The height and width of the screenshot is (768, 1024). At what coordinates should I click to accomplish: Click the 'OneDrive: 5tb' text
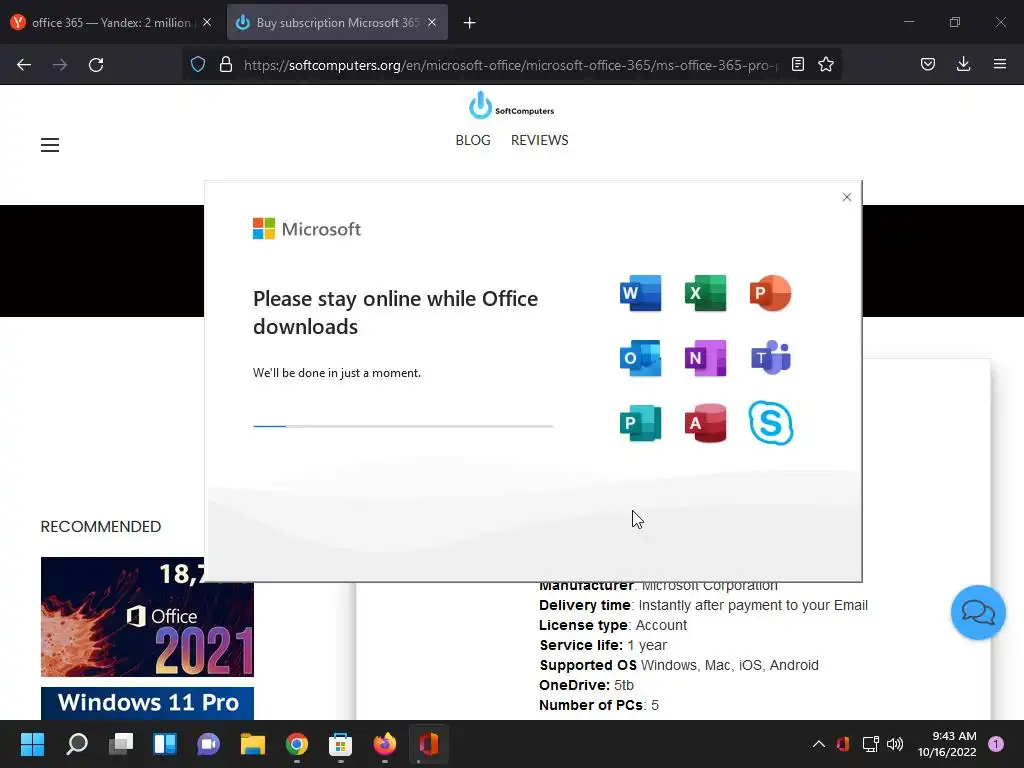click(x=586, y=685)
